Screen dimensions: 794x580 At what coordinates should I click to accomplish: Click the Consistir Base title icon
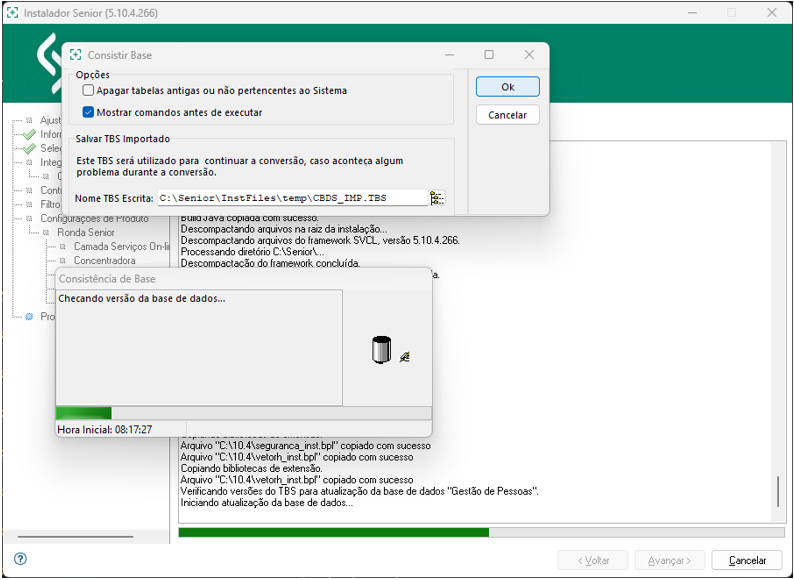tap(75, 55)
